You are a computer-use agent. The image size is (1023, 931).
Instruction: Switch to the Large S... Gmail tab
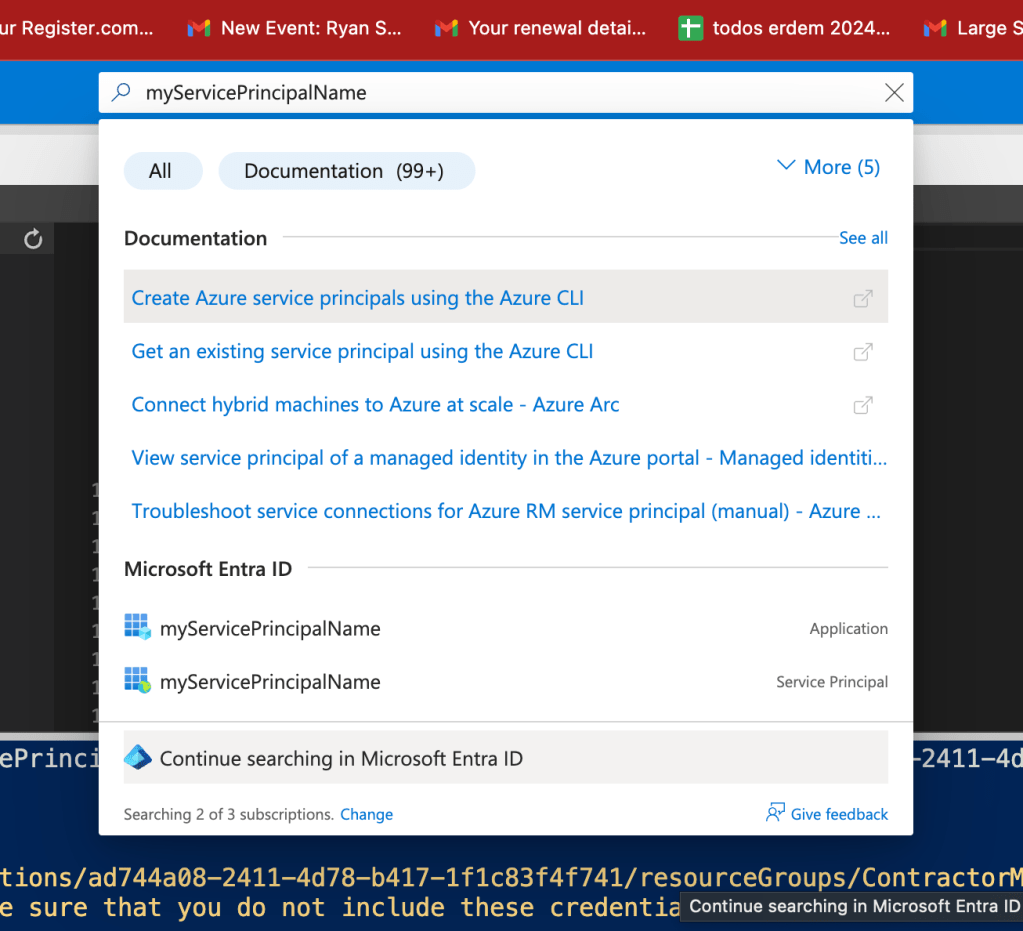tap(973, 28)
